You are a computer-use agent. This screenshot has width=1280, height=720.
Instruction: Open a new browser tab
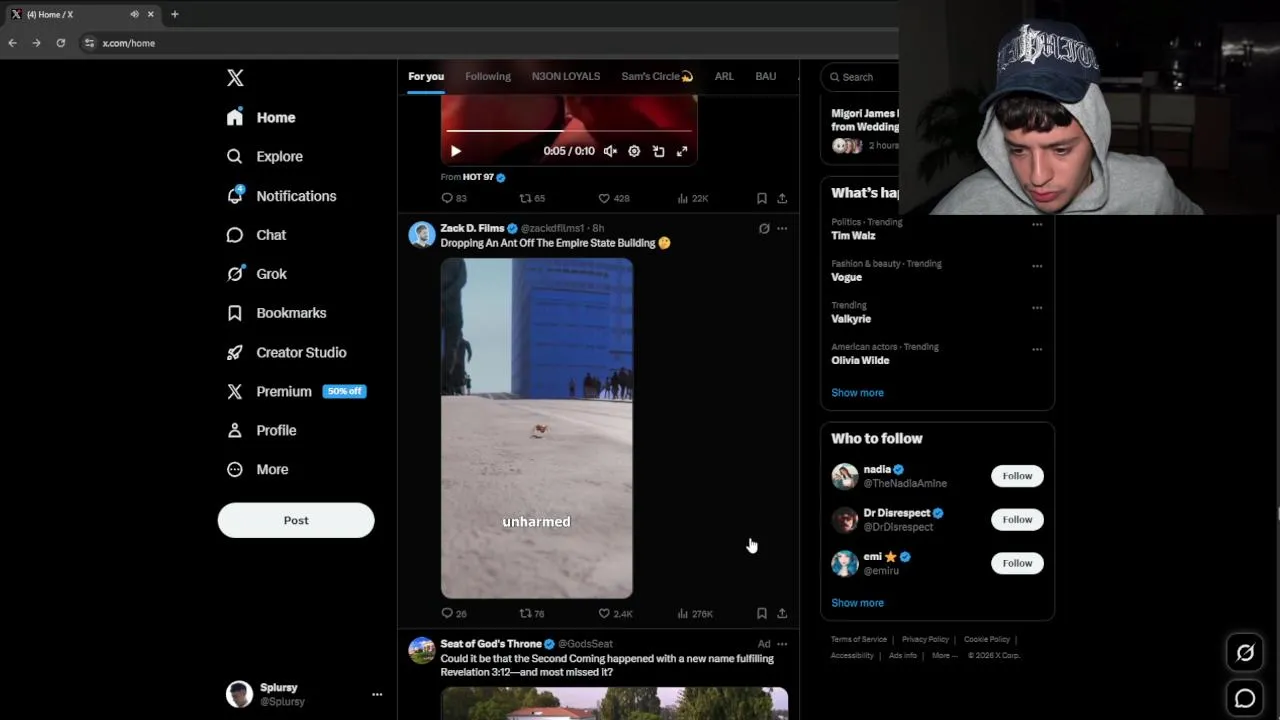click(174, 14)
